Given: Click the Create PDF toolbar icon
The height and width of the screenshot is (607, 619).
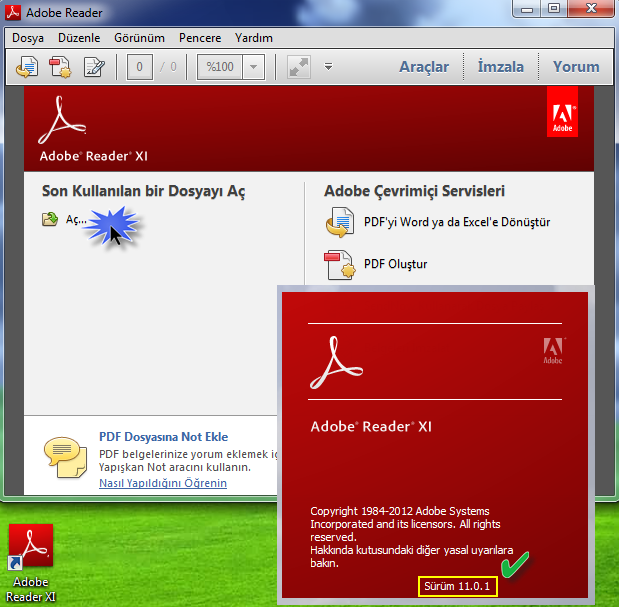Looking at the screenshot, I should pyautogui.click(x=60, y=67).
